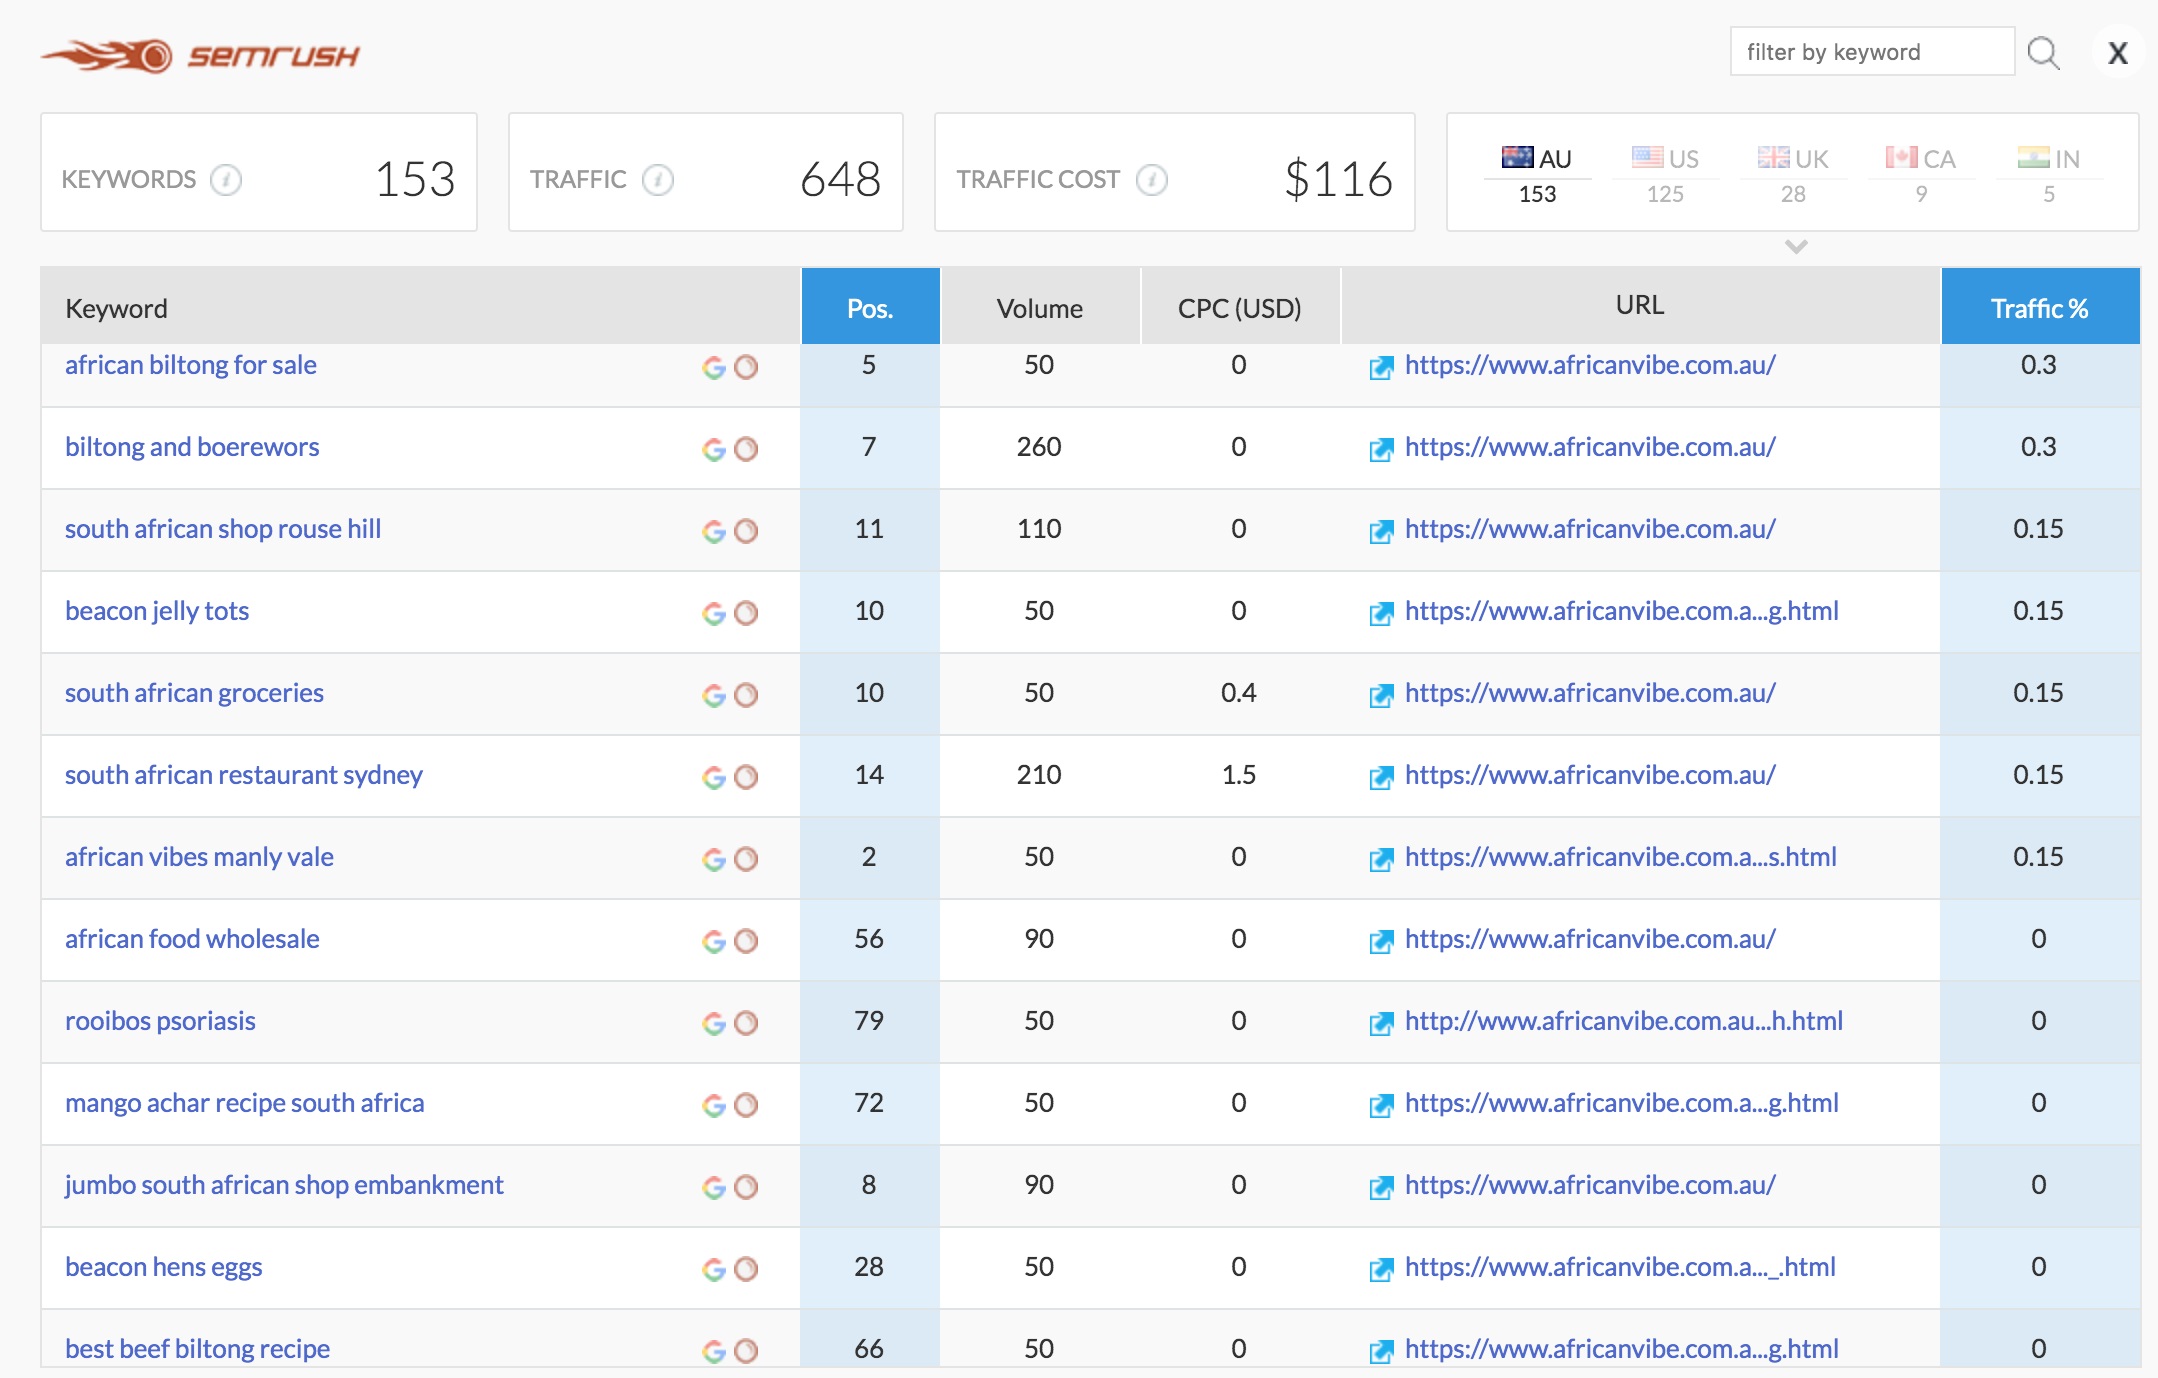Click circle icon for african vibes manly vale
The width and height of the screenshot is (2158, 1378).
pos(746,859)
